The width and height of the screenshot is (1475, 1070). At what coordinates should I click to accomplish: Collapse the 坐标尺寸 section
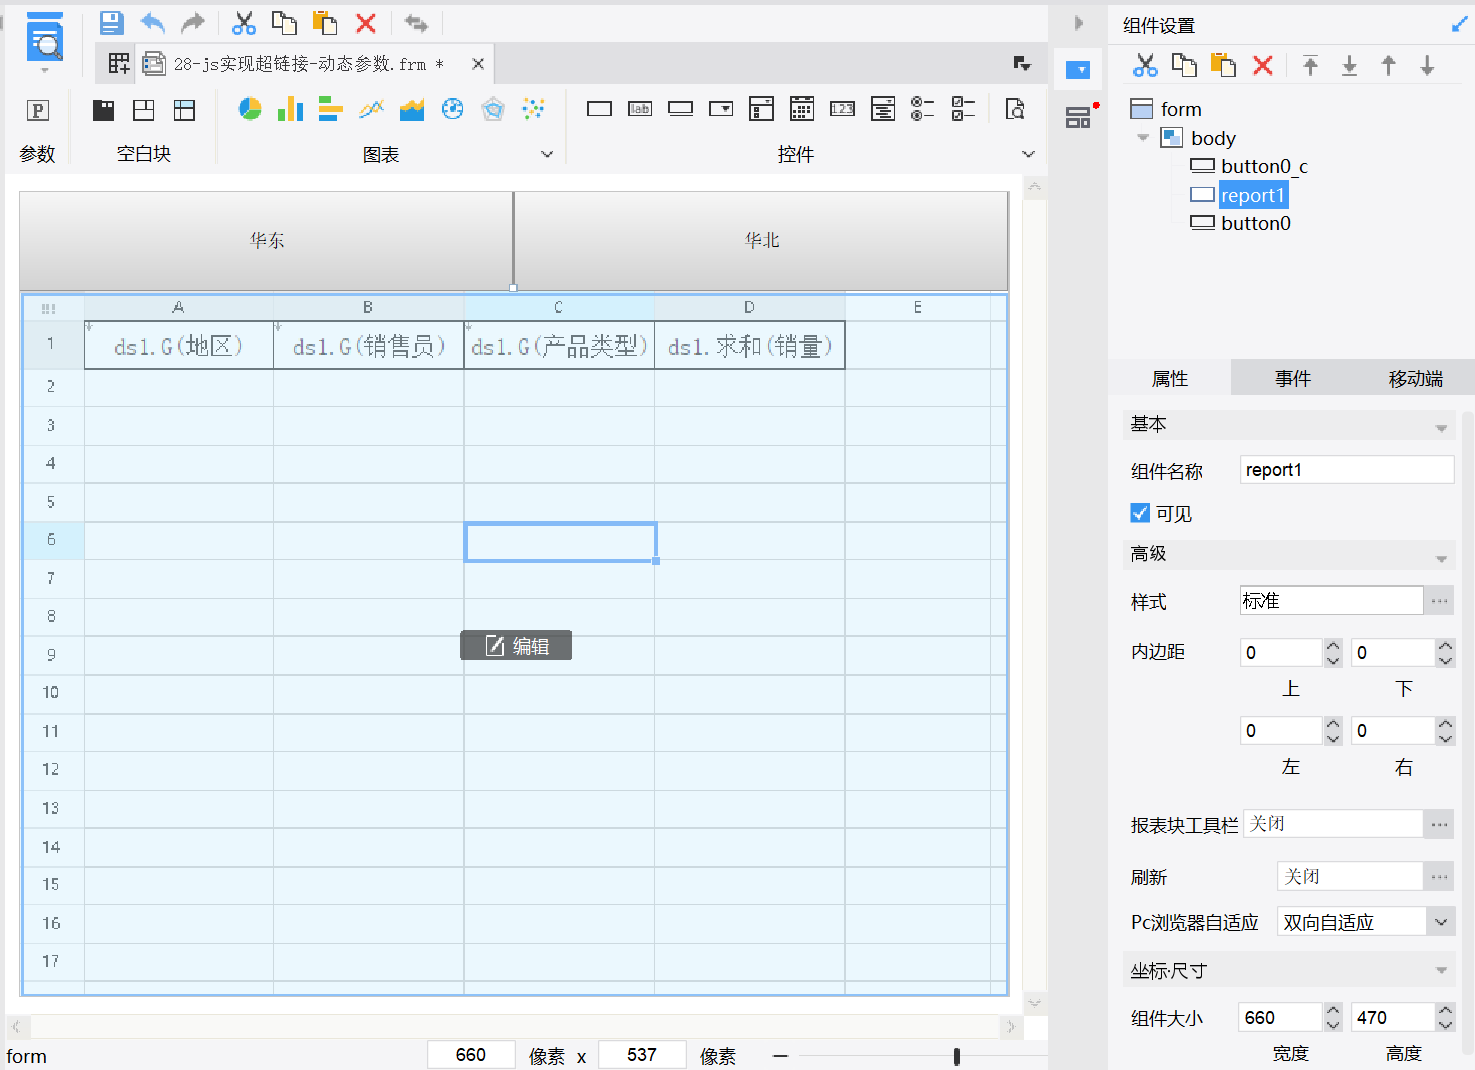[x=1441, y=970]
